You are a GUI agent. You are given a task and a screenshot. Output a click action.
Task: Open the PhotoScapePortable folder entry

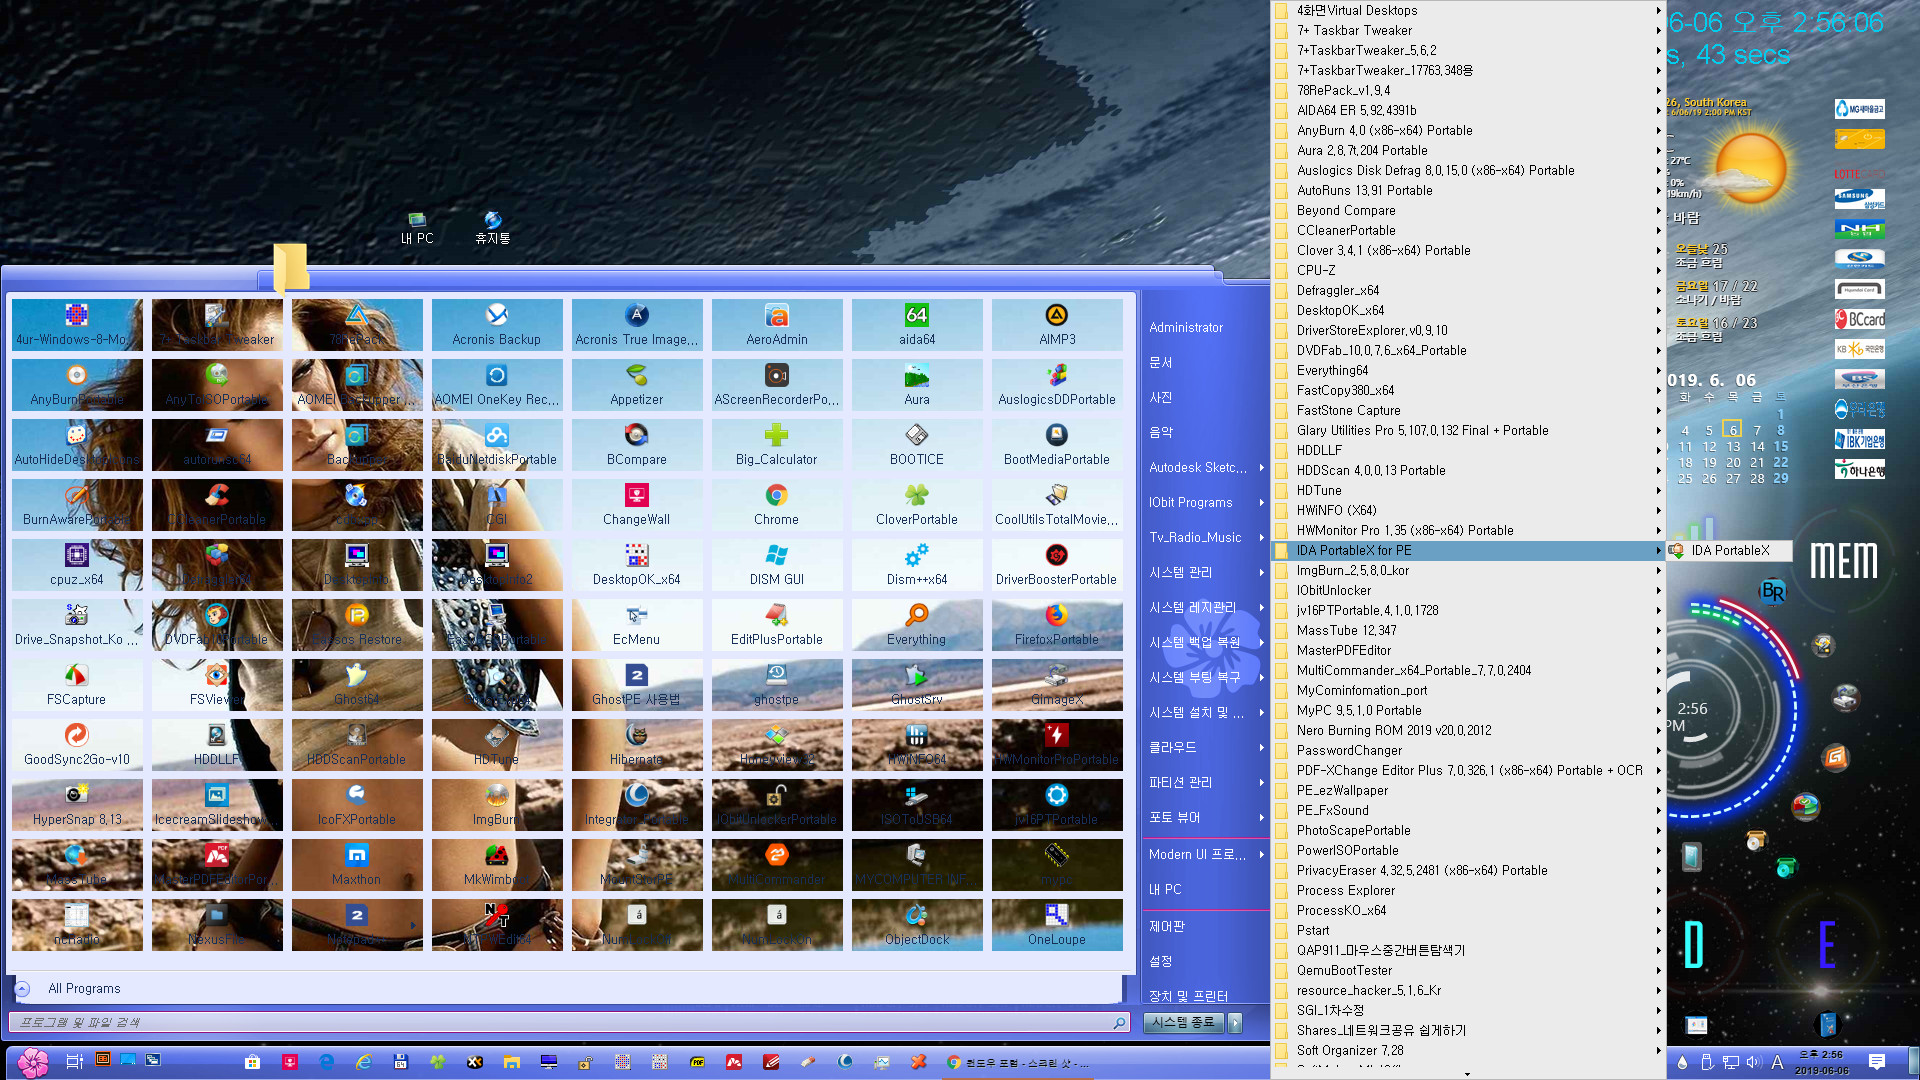[x=1467, y=830]
